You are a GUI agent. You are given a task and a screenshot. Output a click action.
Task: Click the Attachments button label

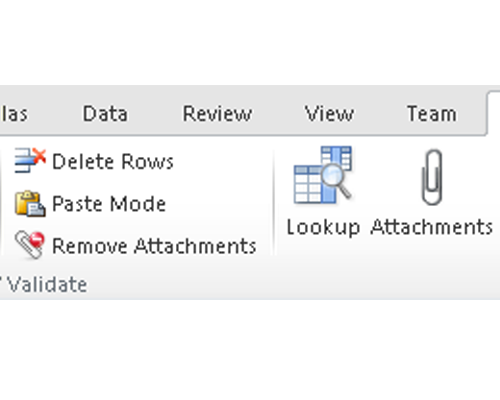431,227
